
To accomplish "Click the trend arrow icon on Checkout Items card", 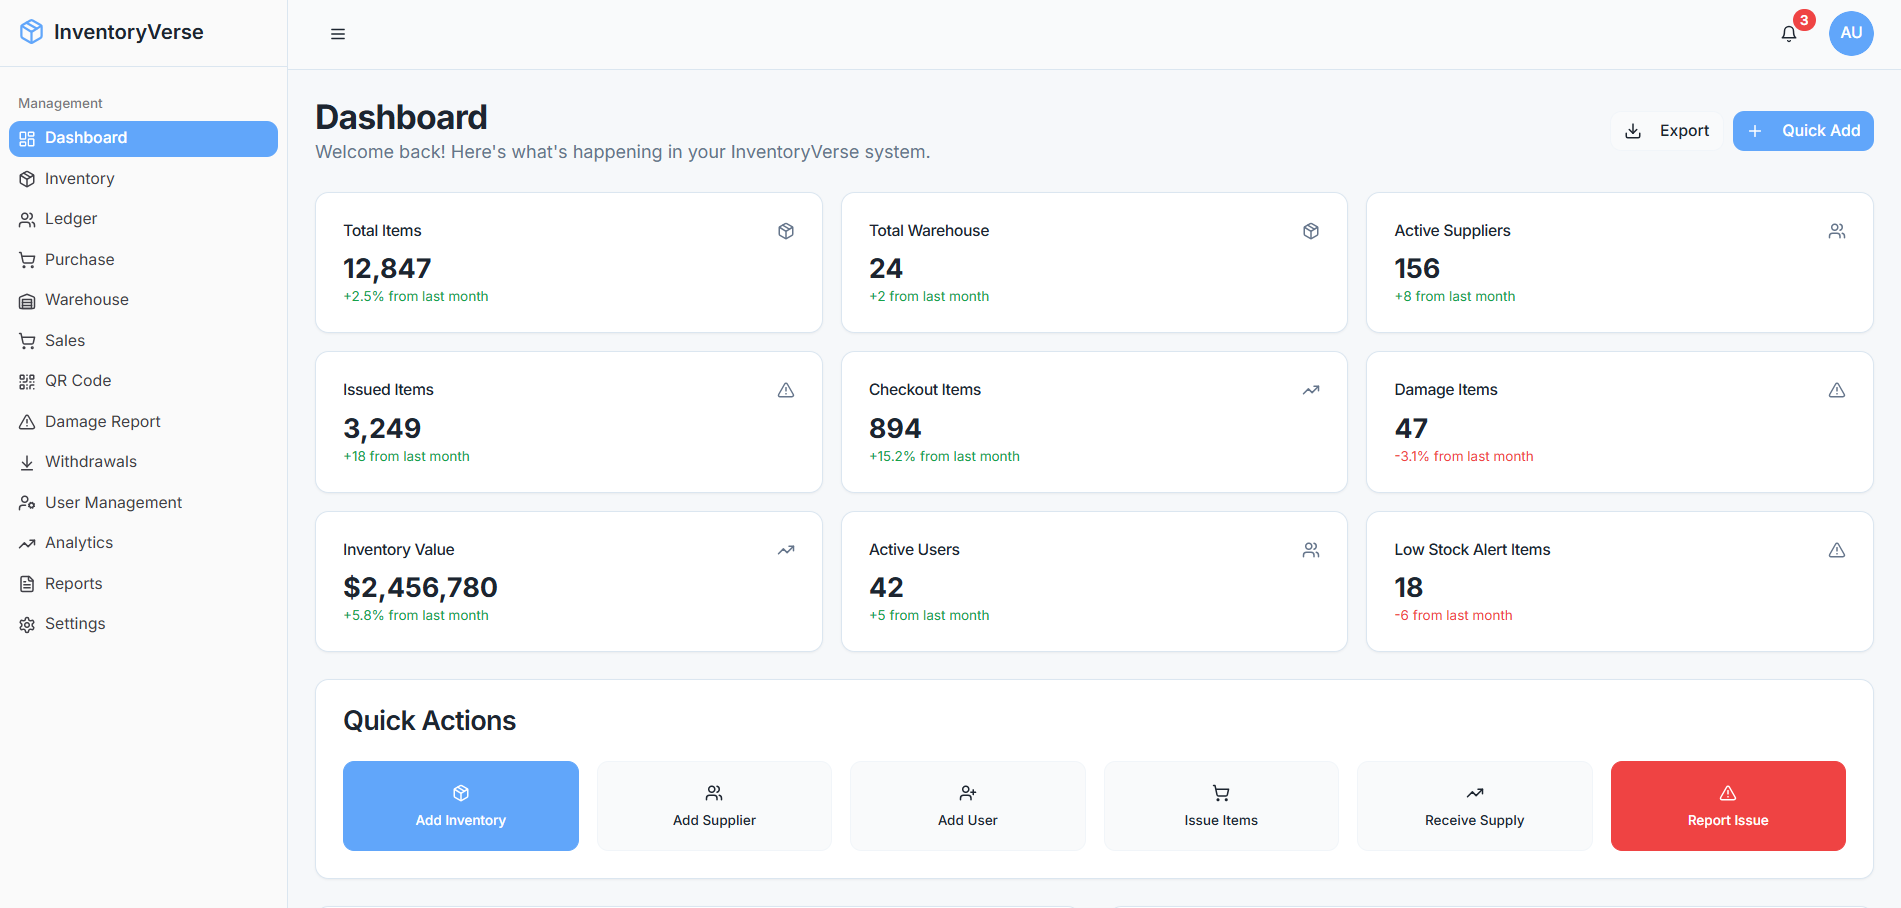I will coord(1310,389).
